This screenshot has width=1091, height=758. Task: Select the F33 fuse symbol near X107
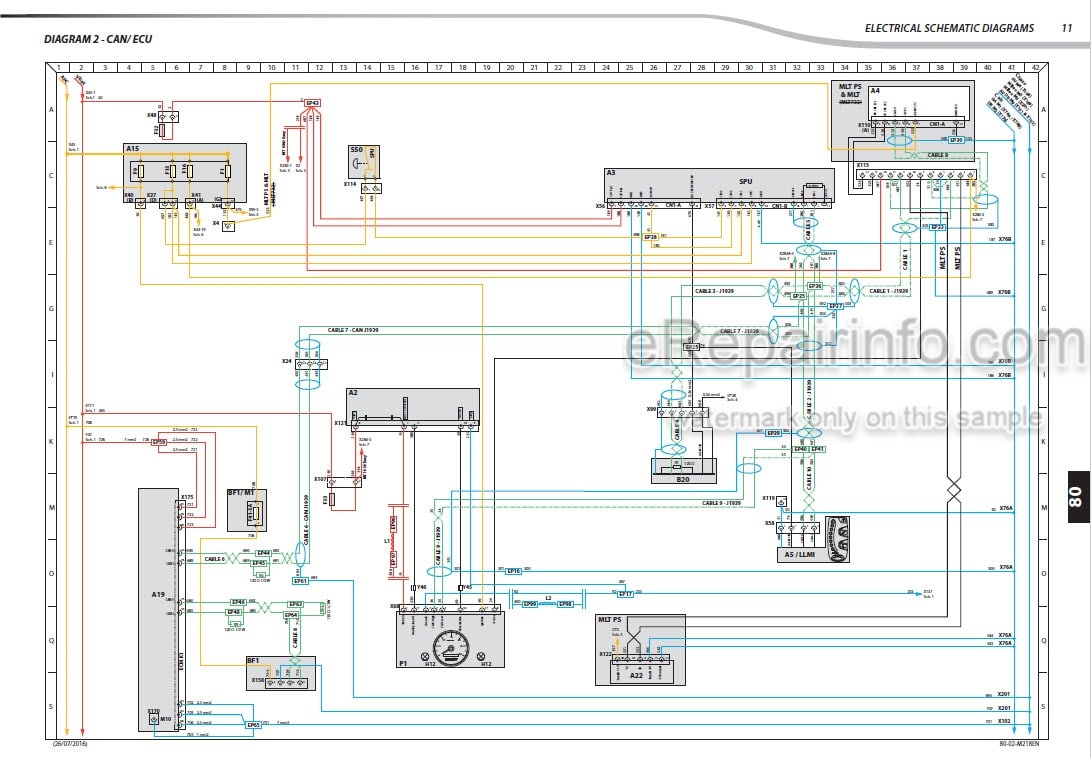tap(333, 499)
